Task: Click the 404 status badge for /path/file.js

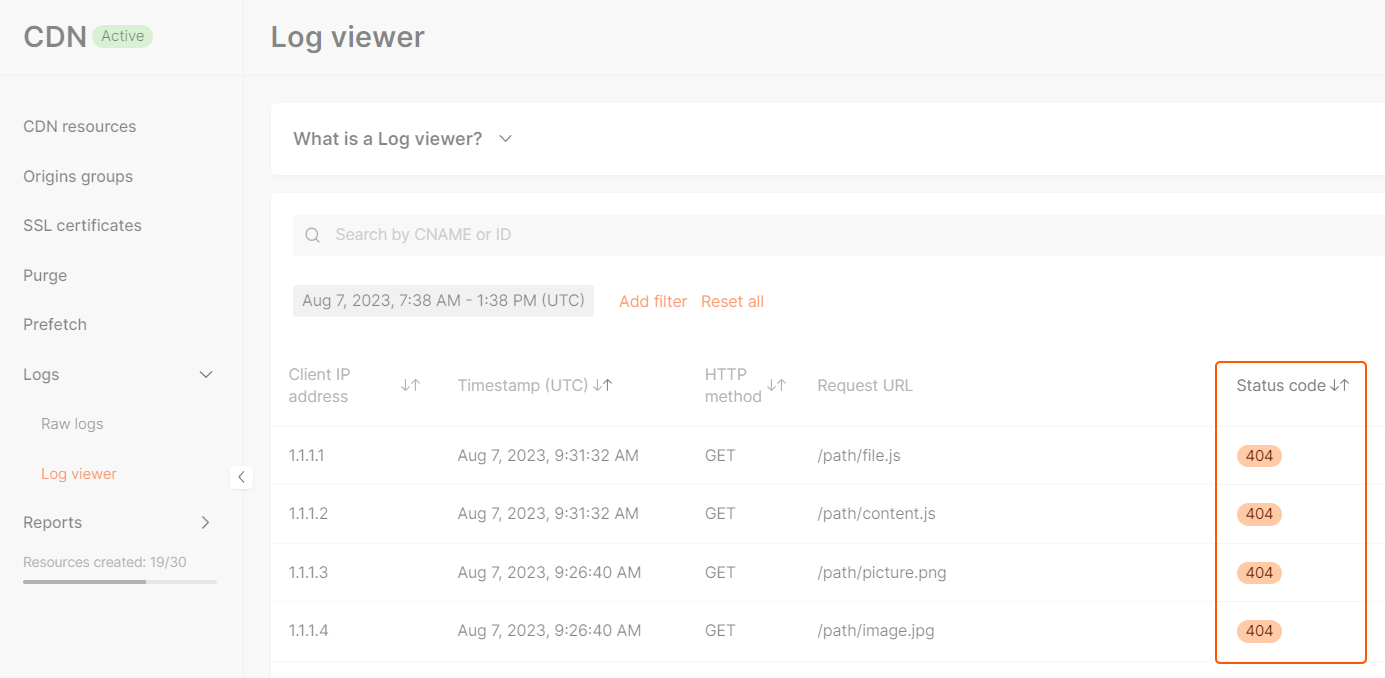Action: tap(1258, 455)
